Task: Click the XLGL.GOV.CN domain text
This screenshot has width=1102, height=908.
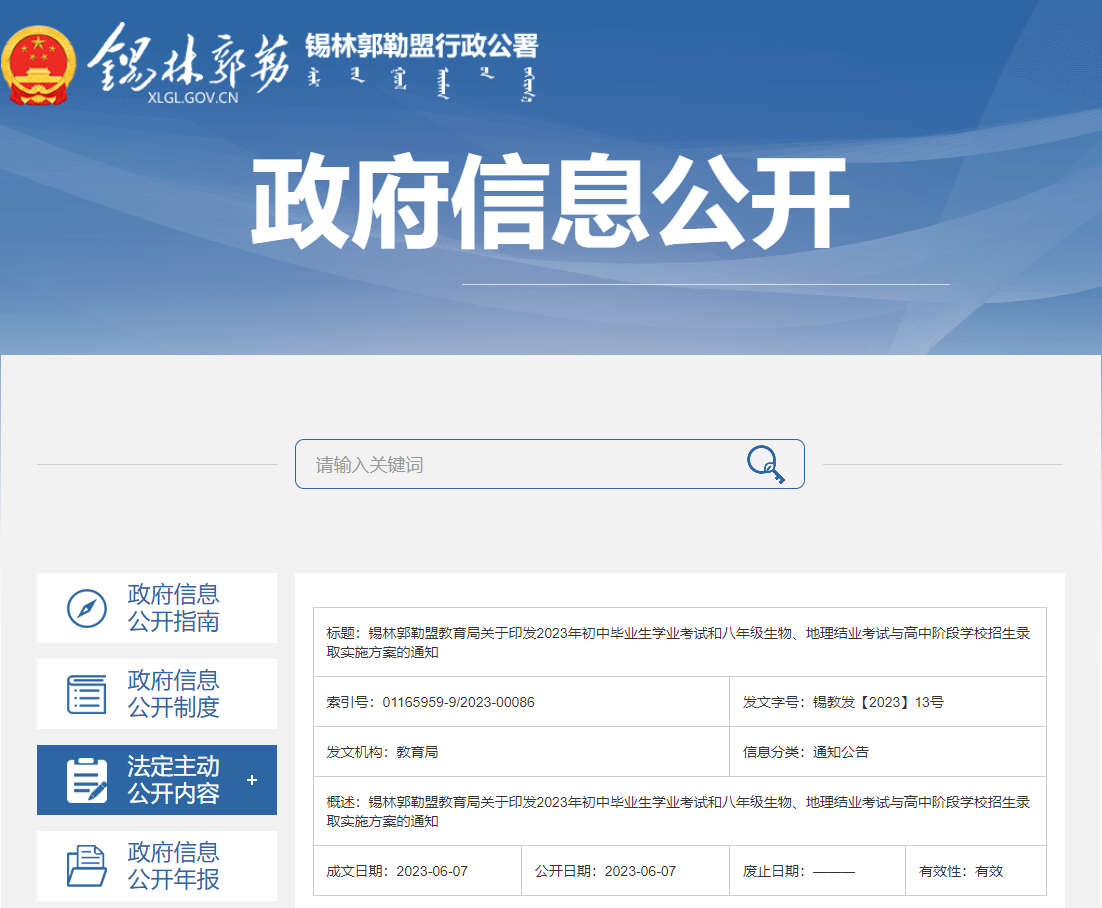Action: coord(192,98)
